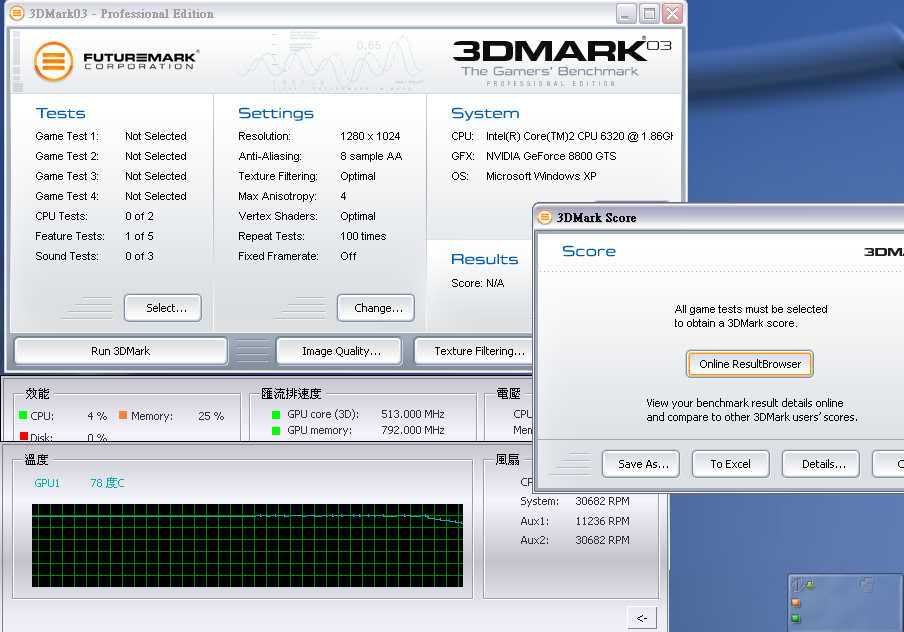Viewport: 904px width, 632px height.
Task: Click the 3DMark Score dialog title icon
Action: point(544,217)
